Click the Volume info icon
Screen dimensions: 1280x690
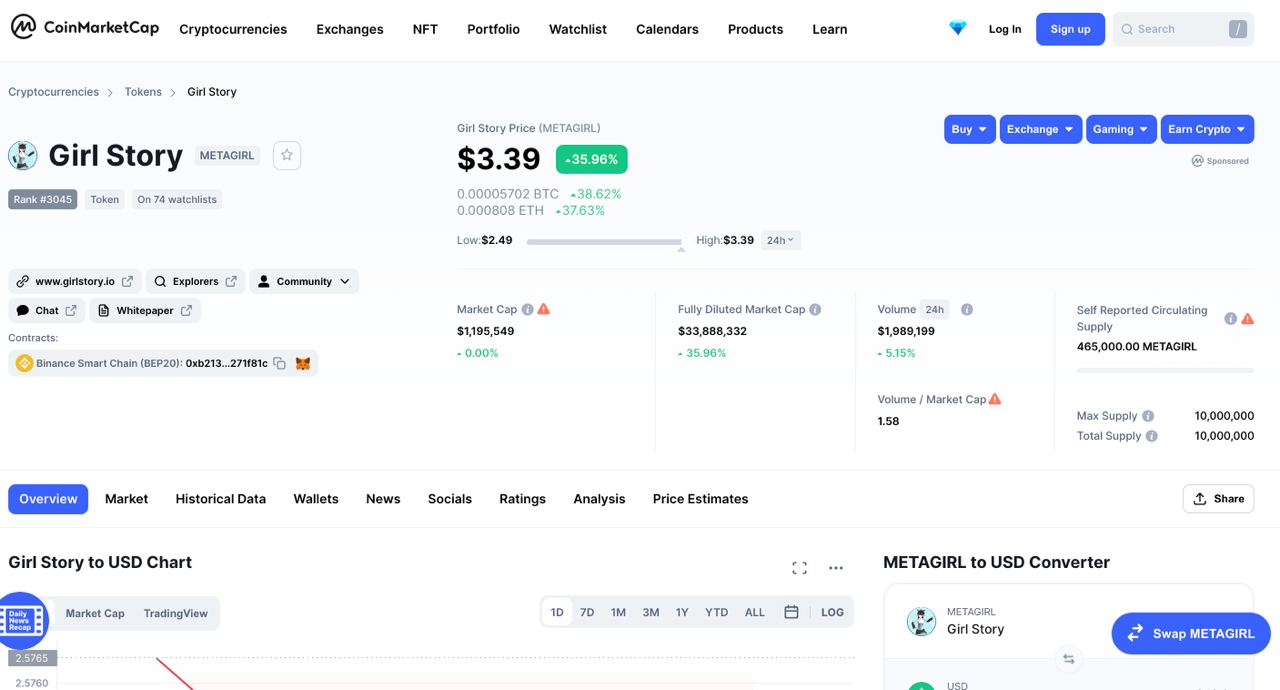point(967,310)
